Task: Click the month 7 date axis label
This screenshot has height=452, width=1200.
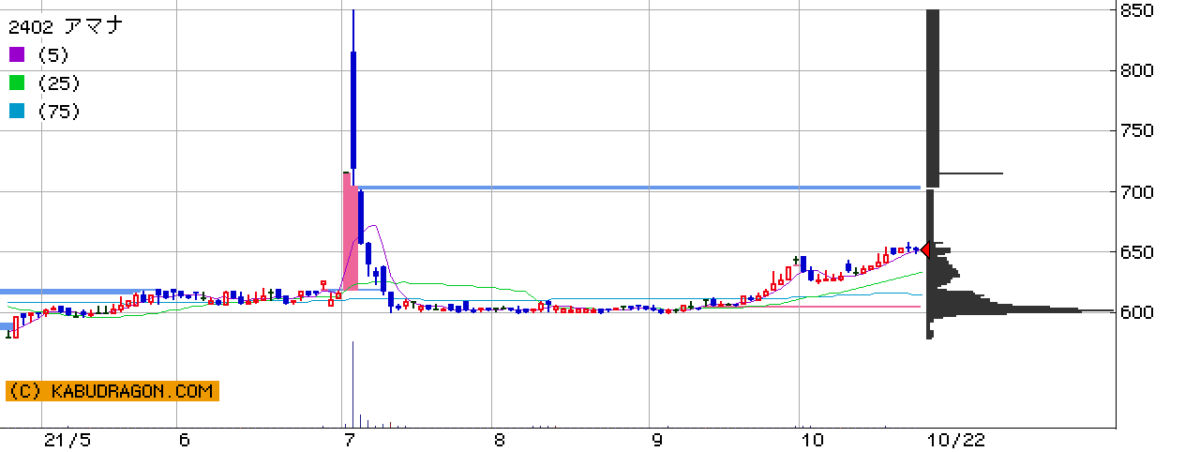Action: click(x=348, y=439)
